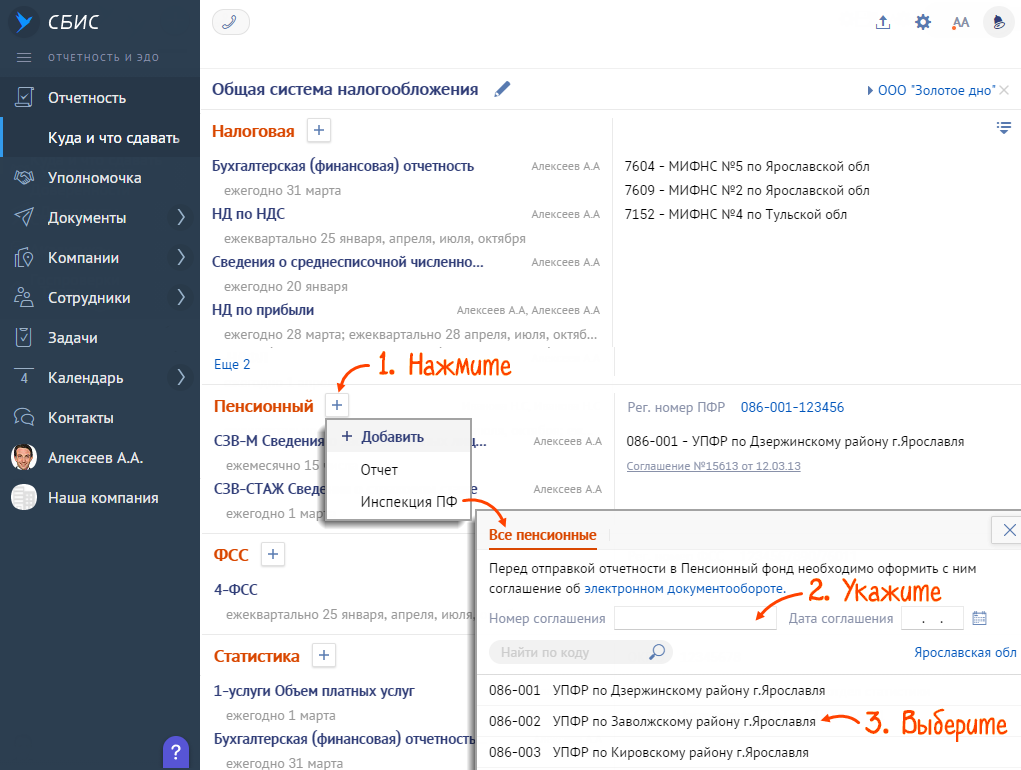
Task: Click the Еще 2 link
Action: 232,364
